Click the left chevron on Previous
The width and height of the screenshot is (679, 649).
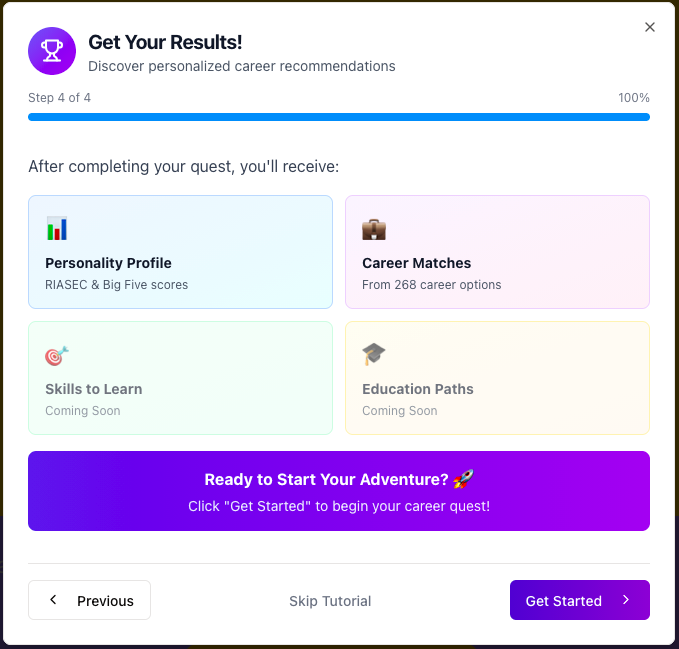[x=53, y=600]
